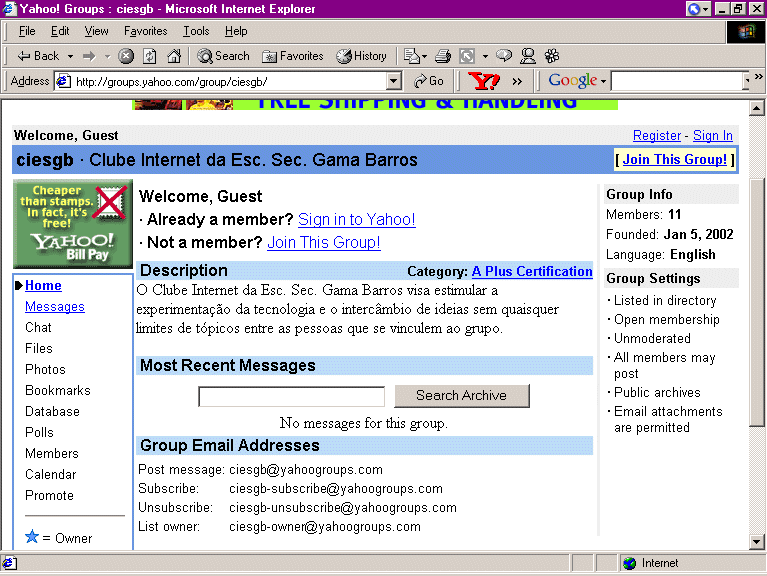Click the Refresh page icon
Screen dimensions: 767x576
[150, 56]
